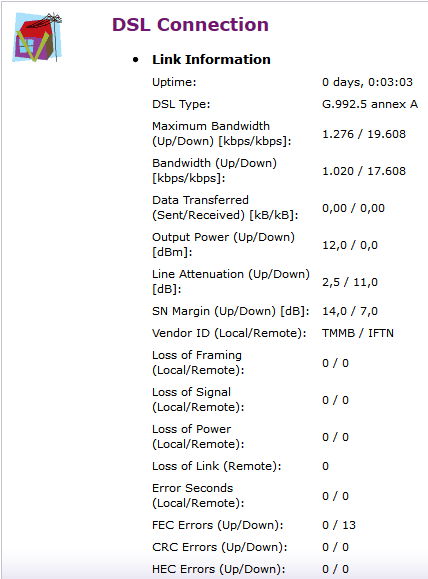
Task: Click Vendor ID value TMMB / IFTN
Action: 357,333
